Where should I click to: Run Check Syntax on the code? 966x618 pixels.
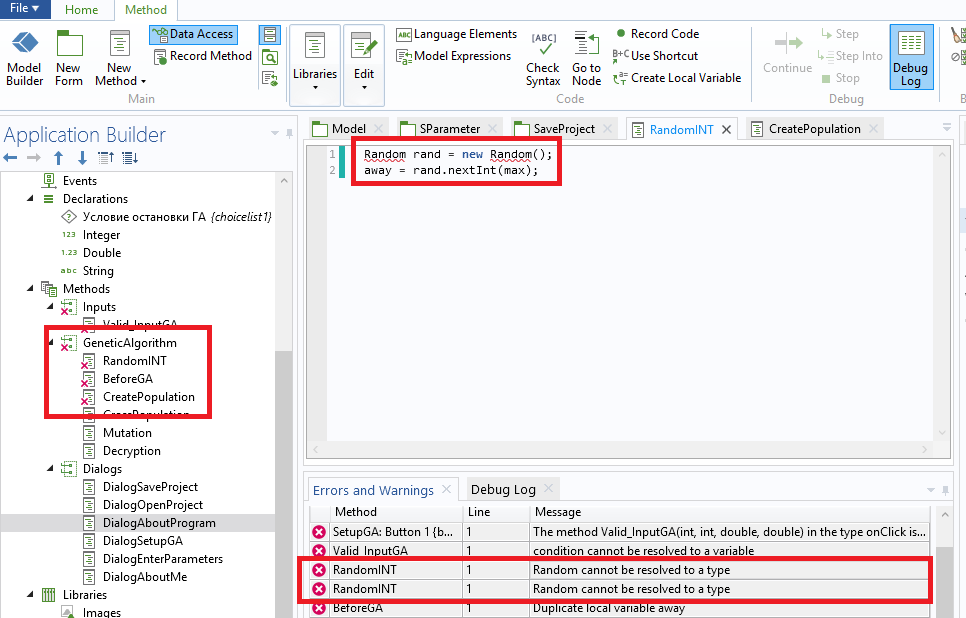coord(543,58)
